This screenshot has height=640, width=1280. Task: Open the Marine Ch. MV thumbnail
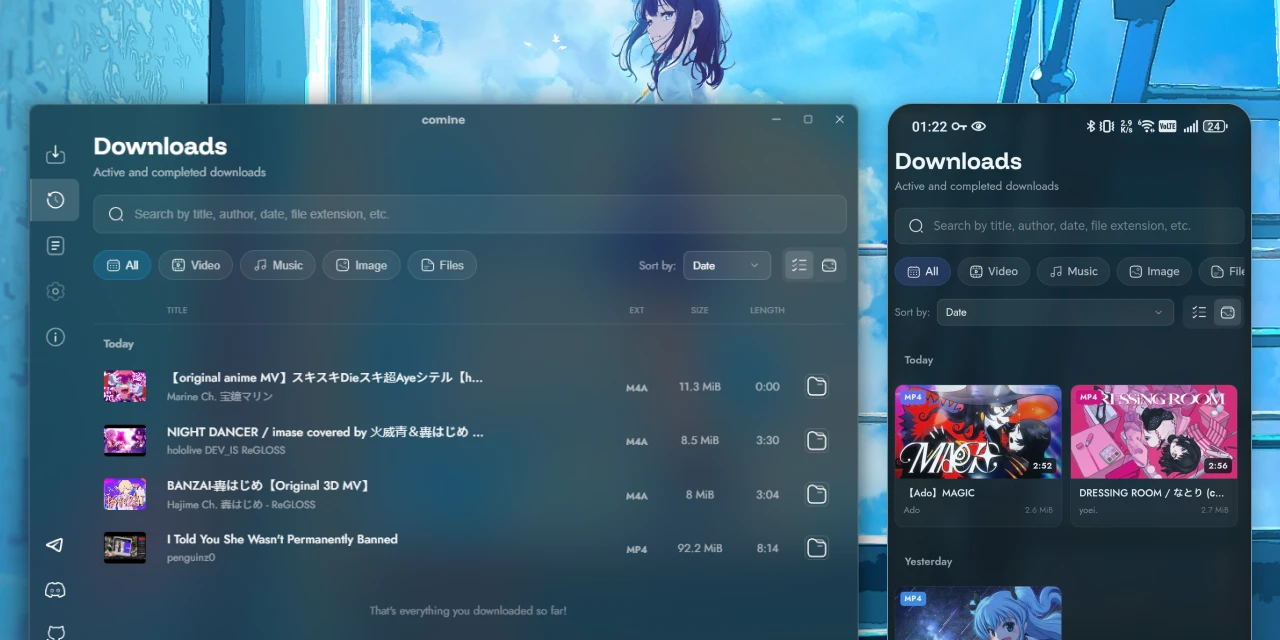[x=125, y=386]
